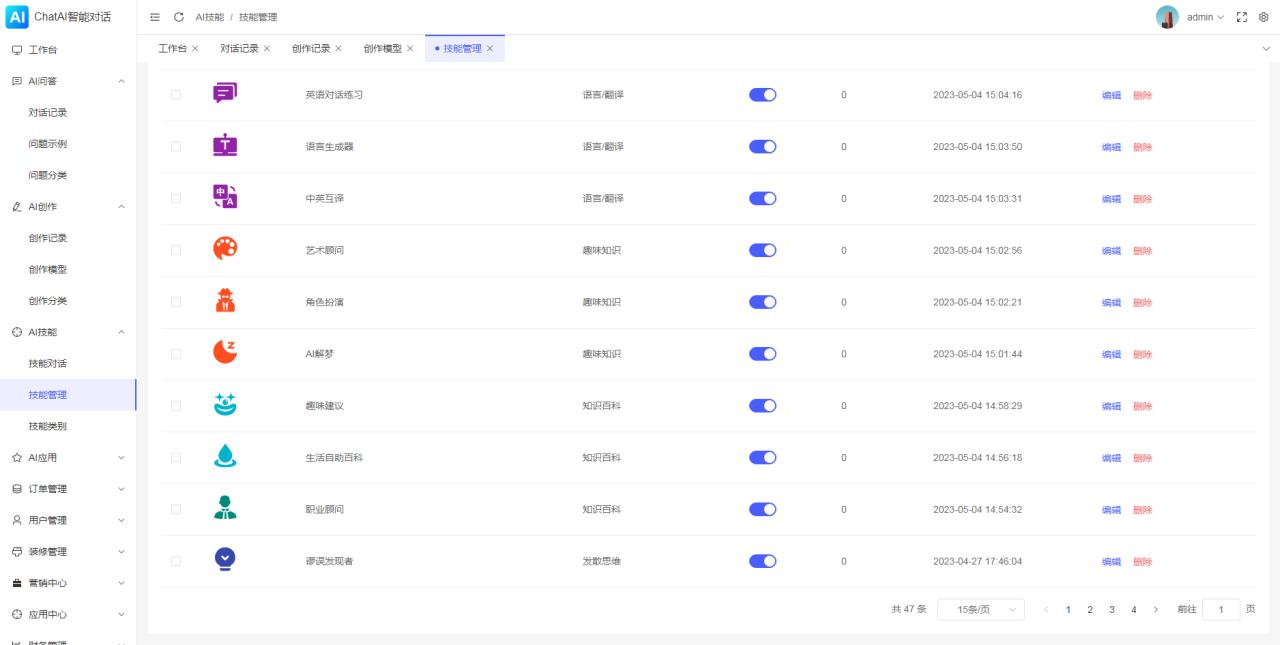Screen dimensions: 1280x645
Task: Close the 对话记录 tab
Action: (267, 49)
